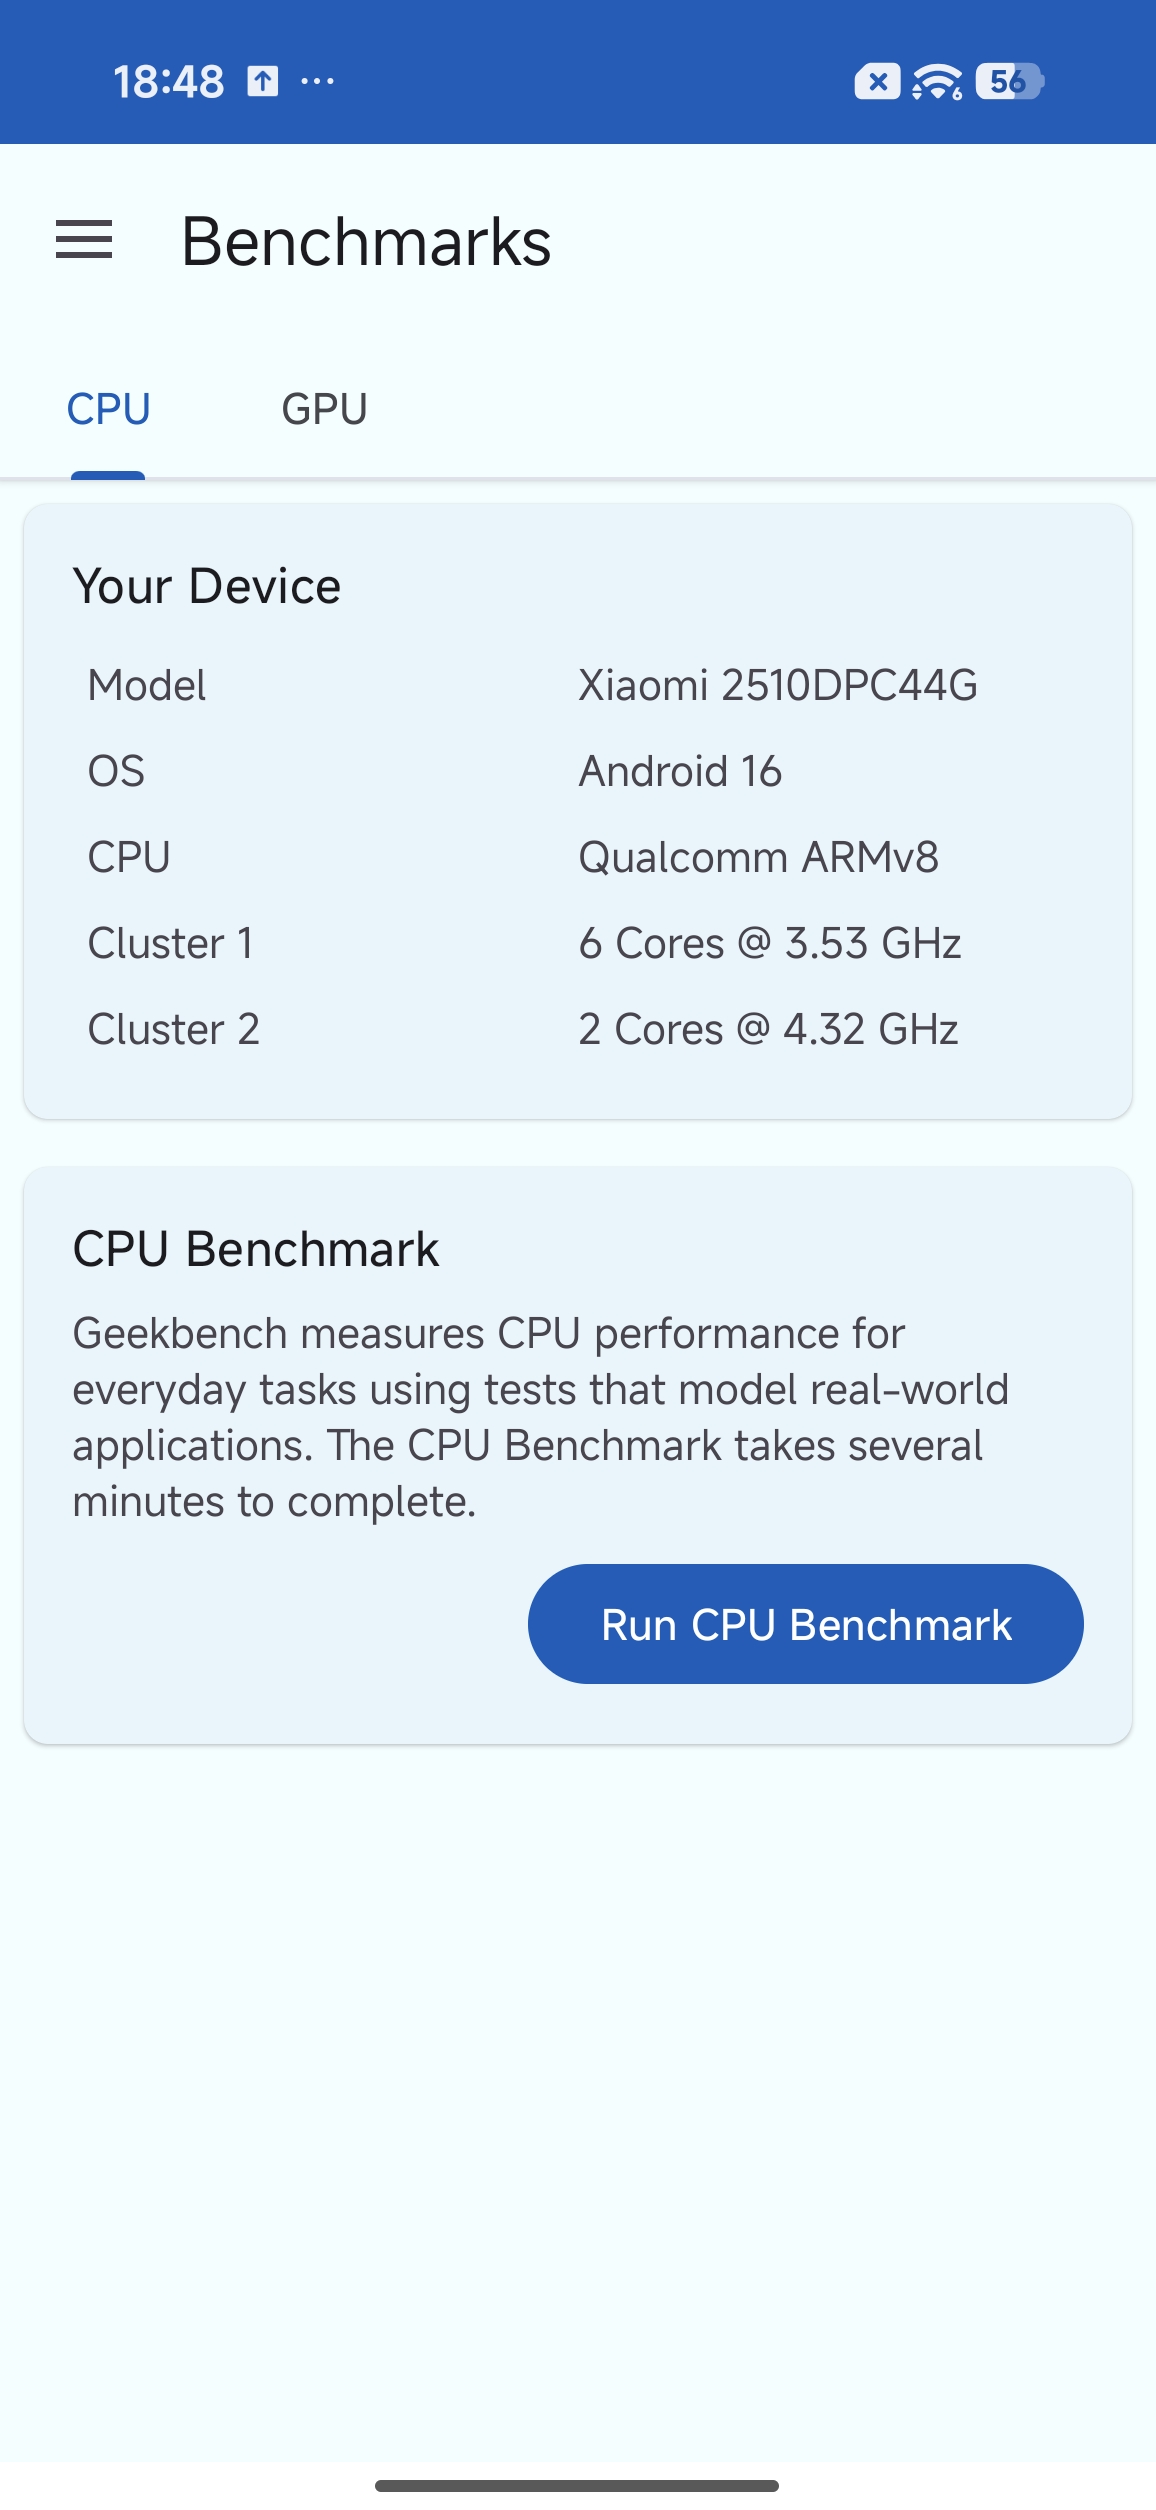Tap the Geekbench description paragraph
This screenshot has width=1156, height=2510.
[x=540, y=1417]
